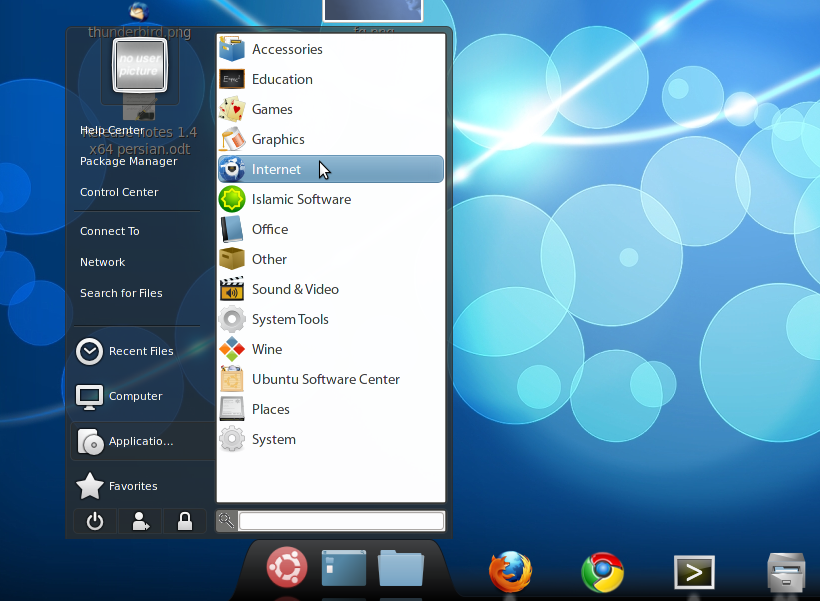Open the Wine menu entry
Screen dimensions: 820x601
(x=331, y=349)
